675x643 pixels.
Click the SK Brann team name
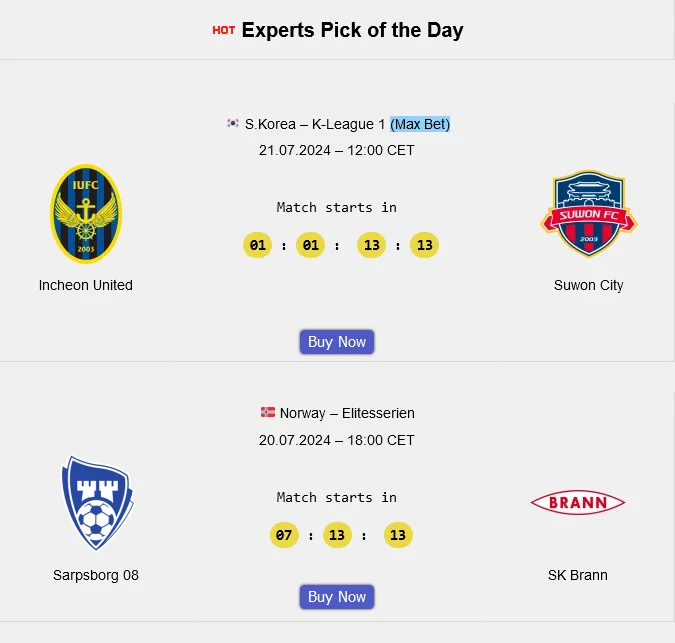[x=577, y=575]
